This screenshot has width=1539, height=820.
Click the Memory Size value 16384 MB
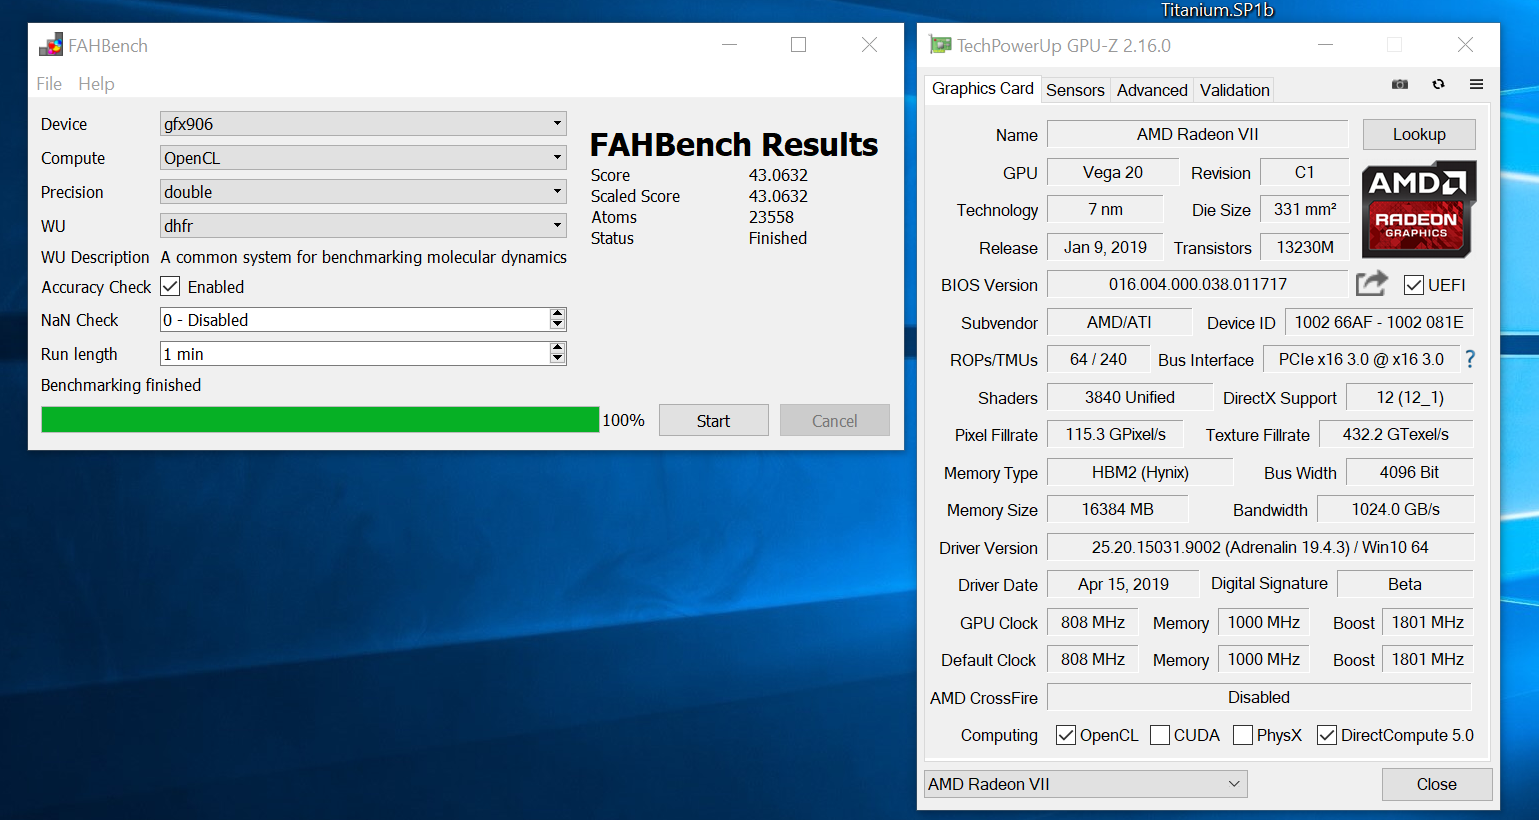[x=1118, y=509]
